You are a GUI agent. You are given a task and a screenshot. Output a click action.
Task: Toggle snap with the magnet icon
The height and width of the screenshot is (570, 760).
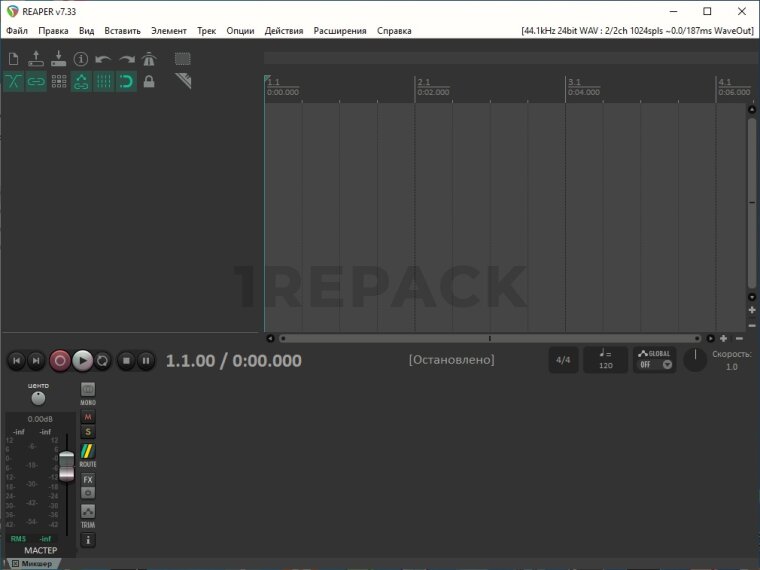126,82
